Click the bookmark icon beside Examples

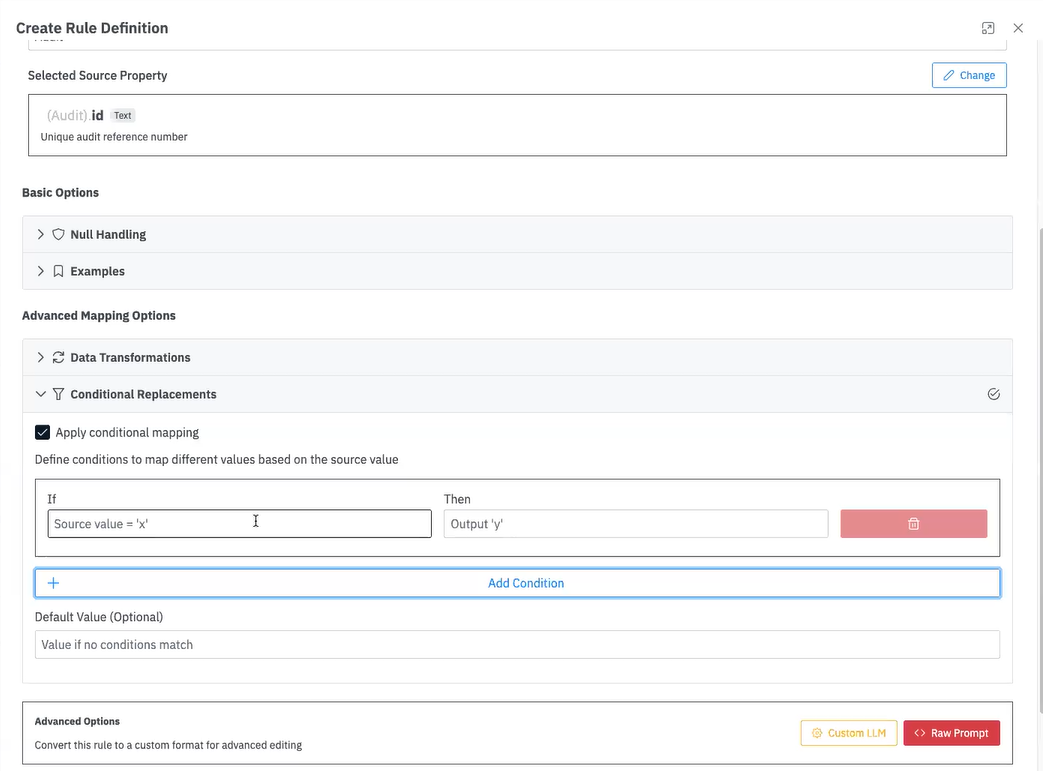(x=58, y=271)
